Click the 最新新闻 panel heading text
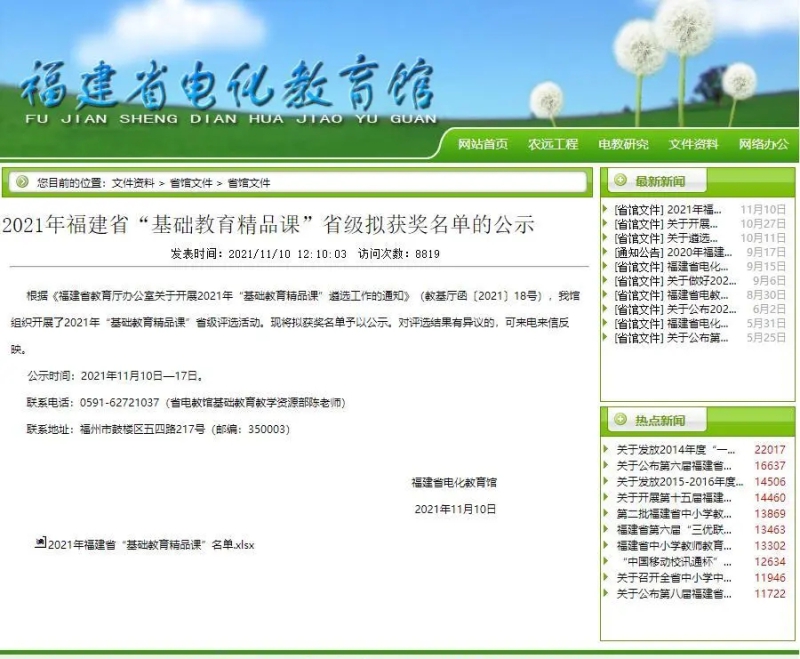 660,181
